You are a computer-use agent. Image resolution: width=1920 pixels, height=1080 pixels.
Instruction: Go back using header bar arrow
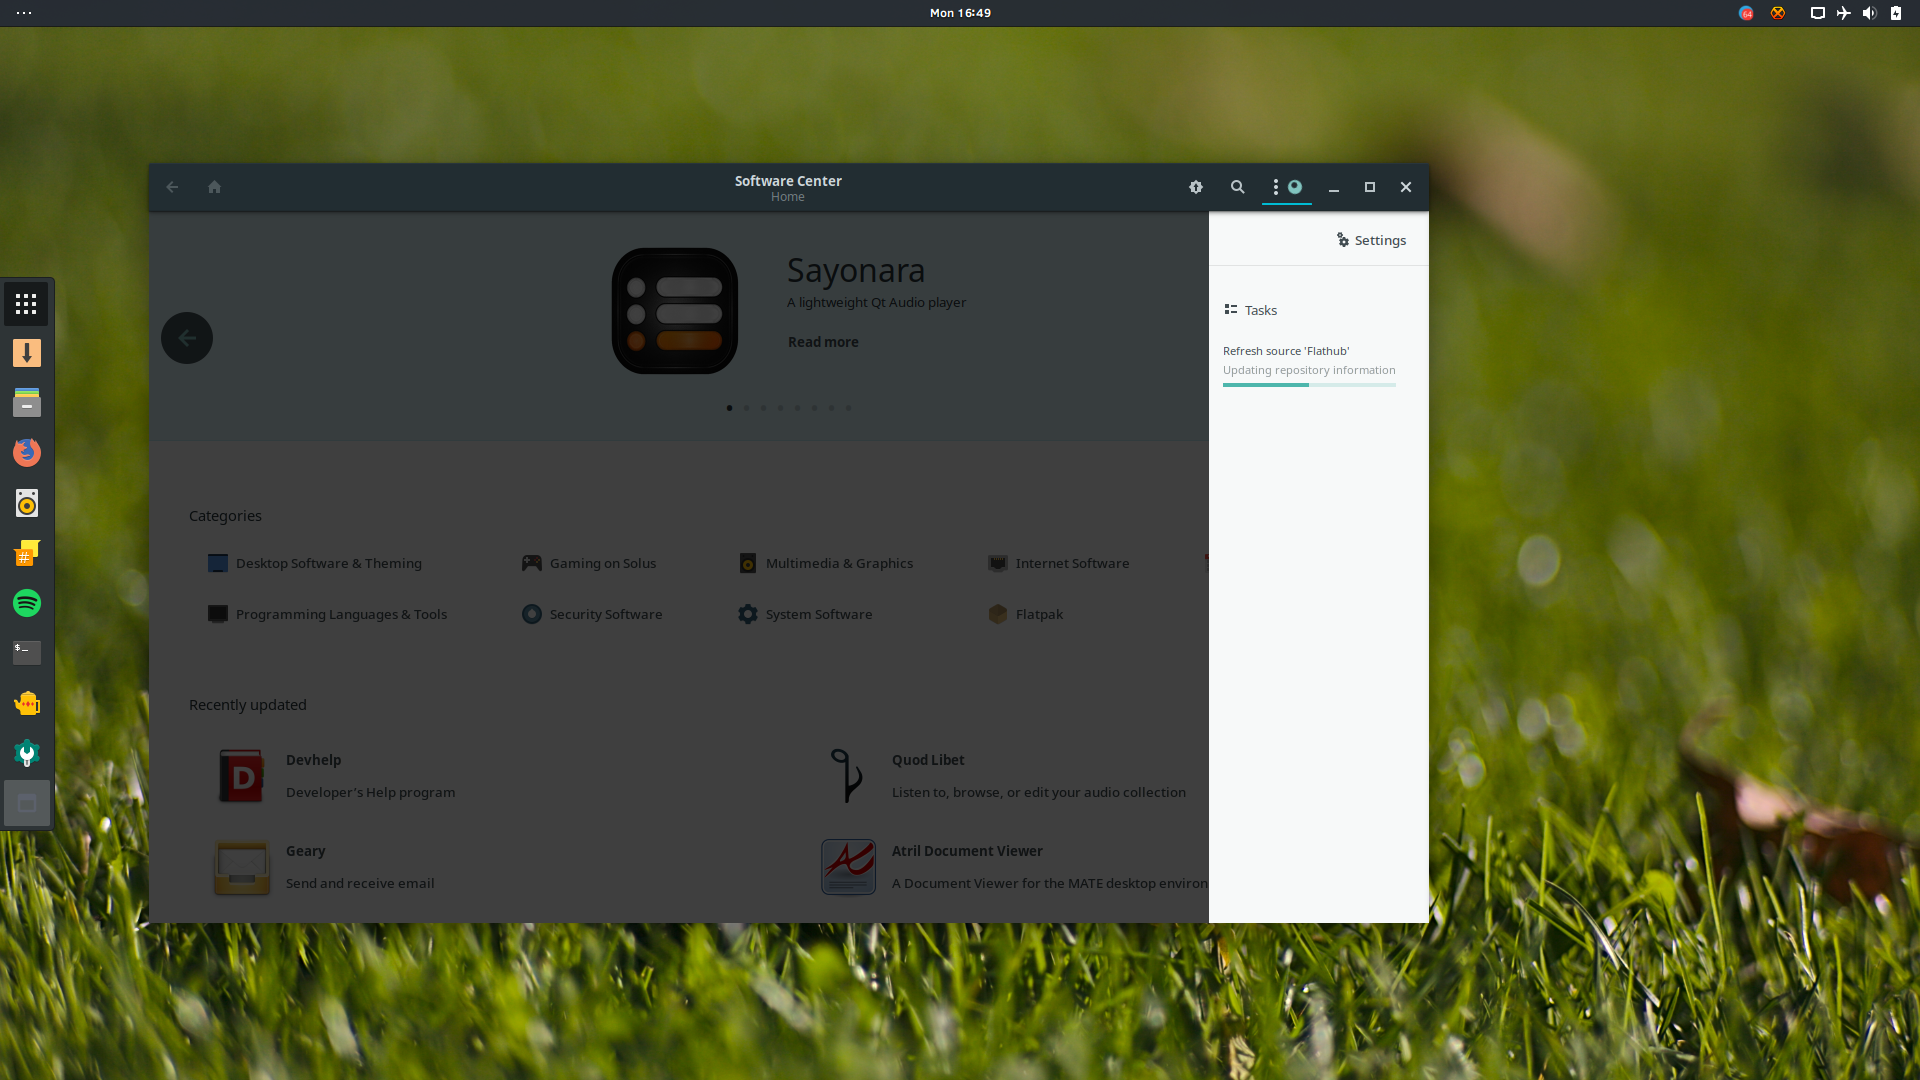[172, 187]
